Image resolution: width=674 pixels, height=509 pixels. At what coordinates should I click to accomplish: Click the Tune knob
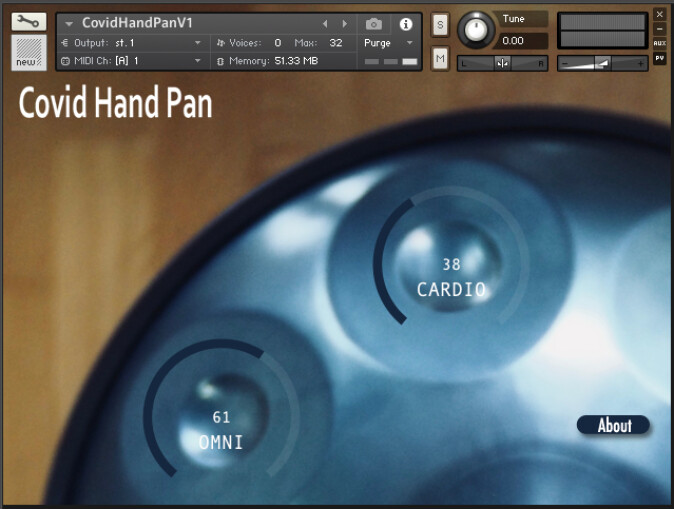tap(475, 30)
